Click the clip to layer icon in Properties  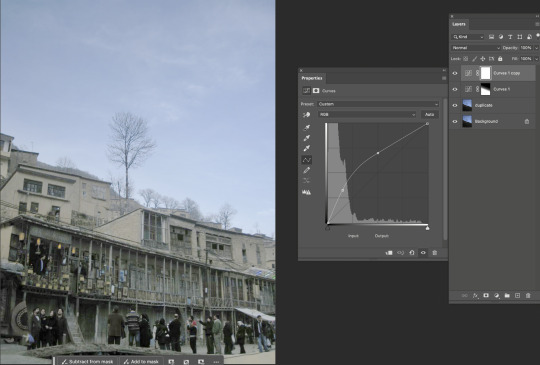pyautogui.click(x=389, y=253)
